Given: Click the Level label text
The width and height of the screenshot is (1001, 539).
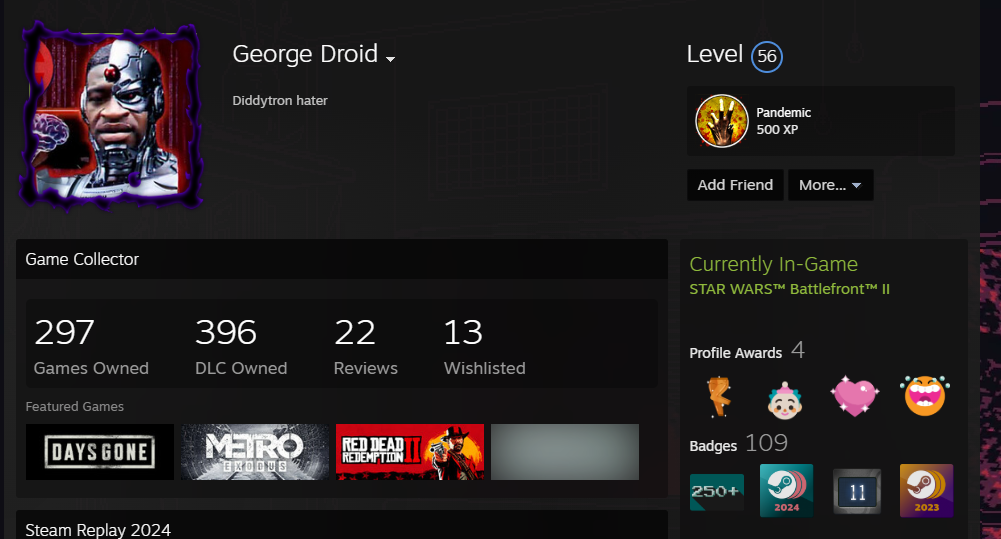Looking at the screenshot, I should pyautogui.click(x=714, y=54).
